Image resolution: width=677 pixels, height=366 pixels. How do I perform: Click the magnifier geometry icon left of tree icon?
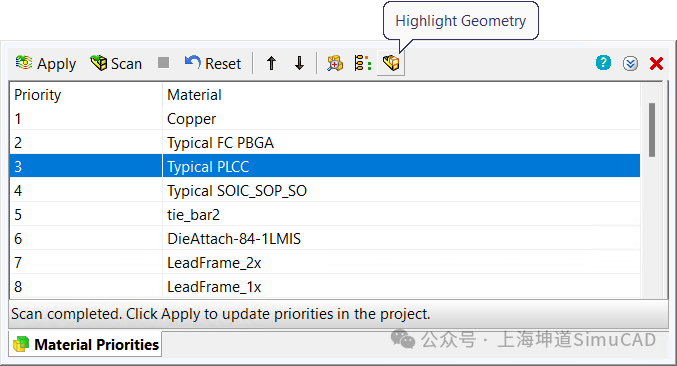(335, 63)
